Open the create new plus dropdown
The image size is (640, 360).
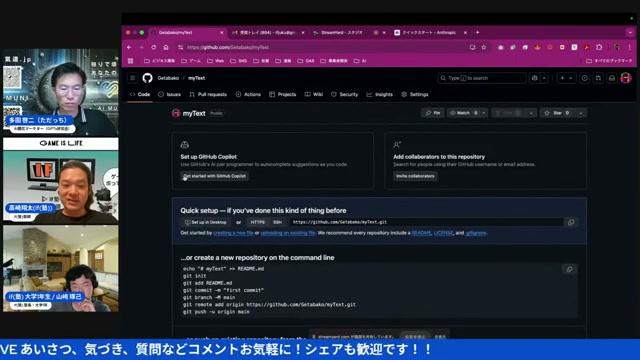point(566,78)
